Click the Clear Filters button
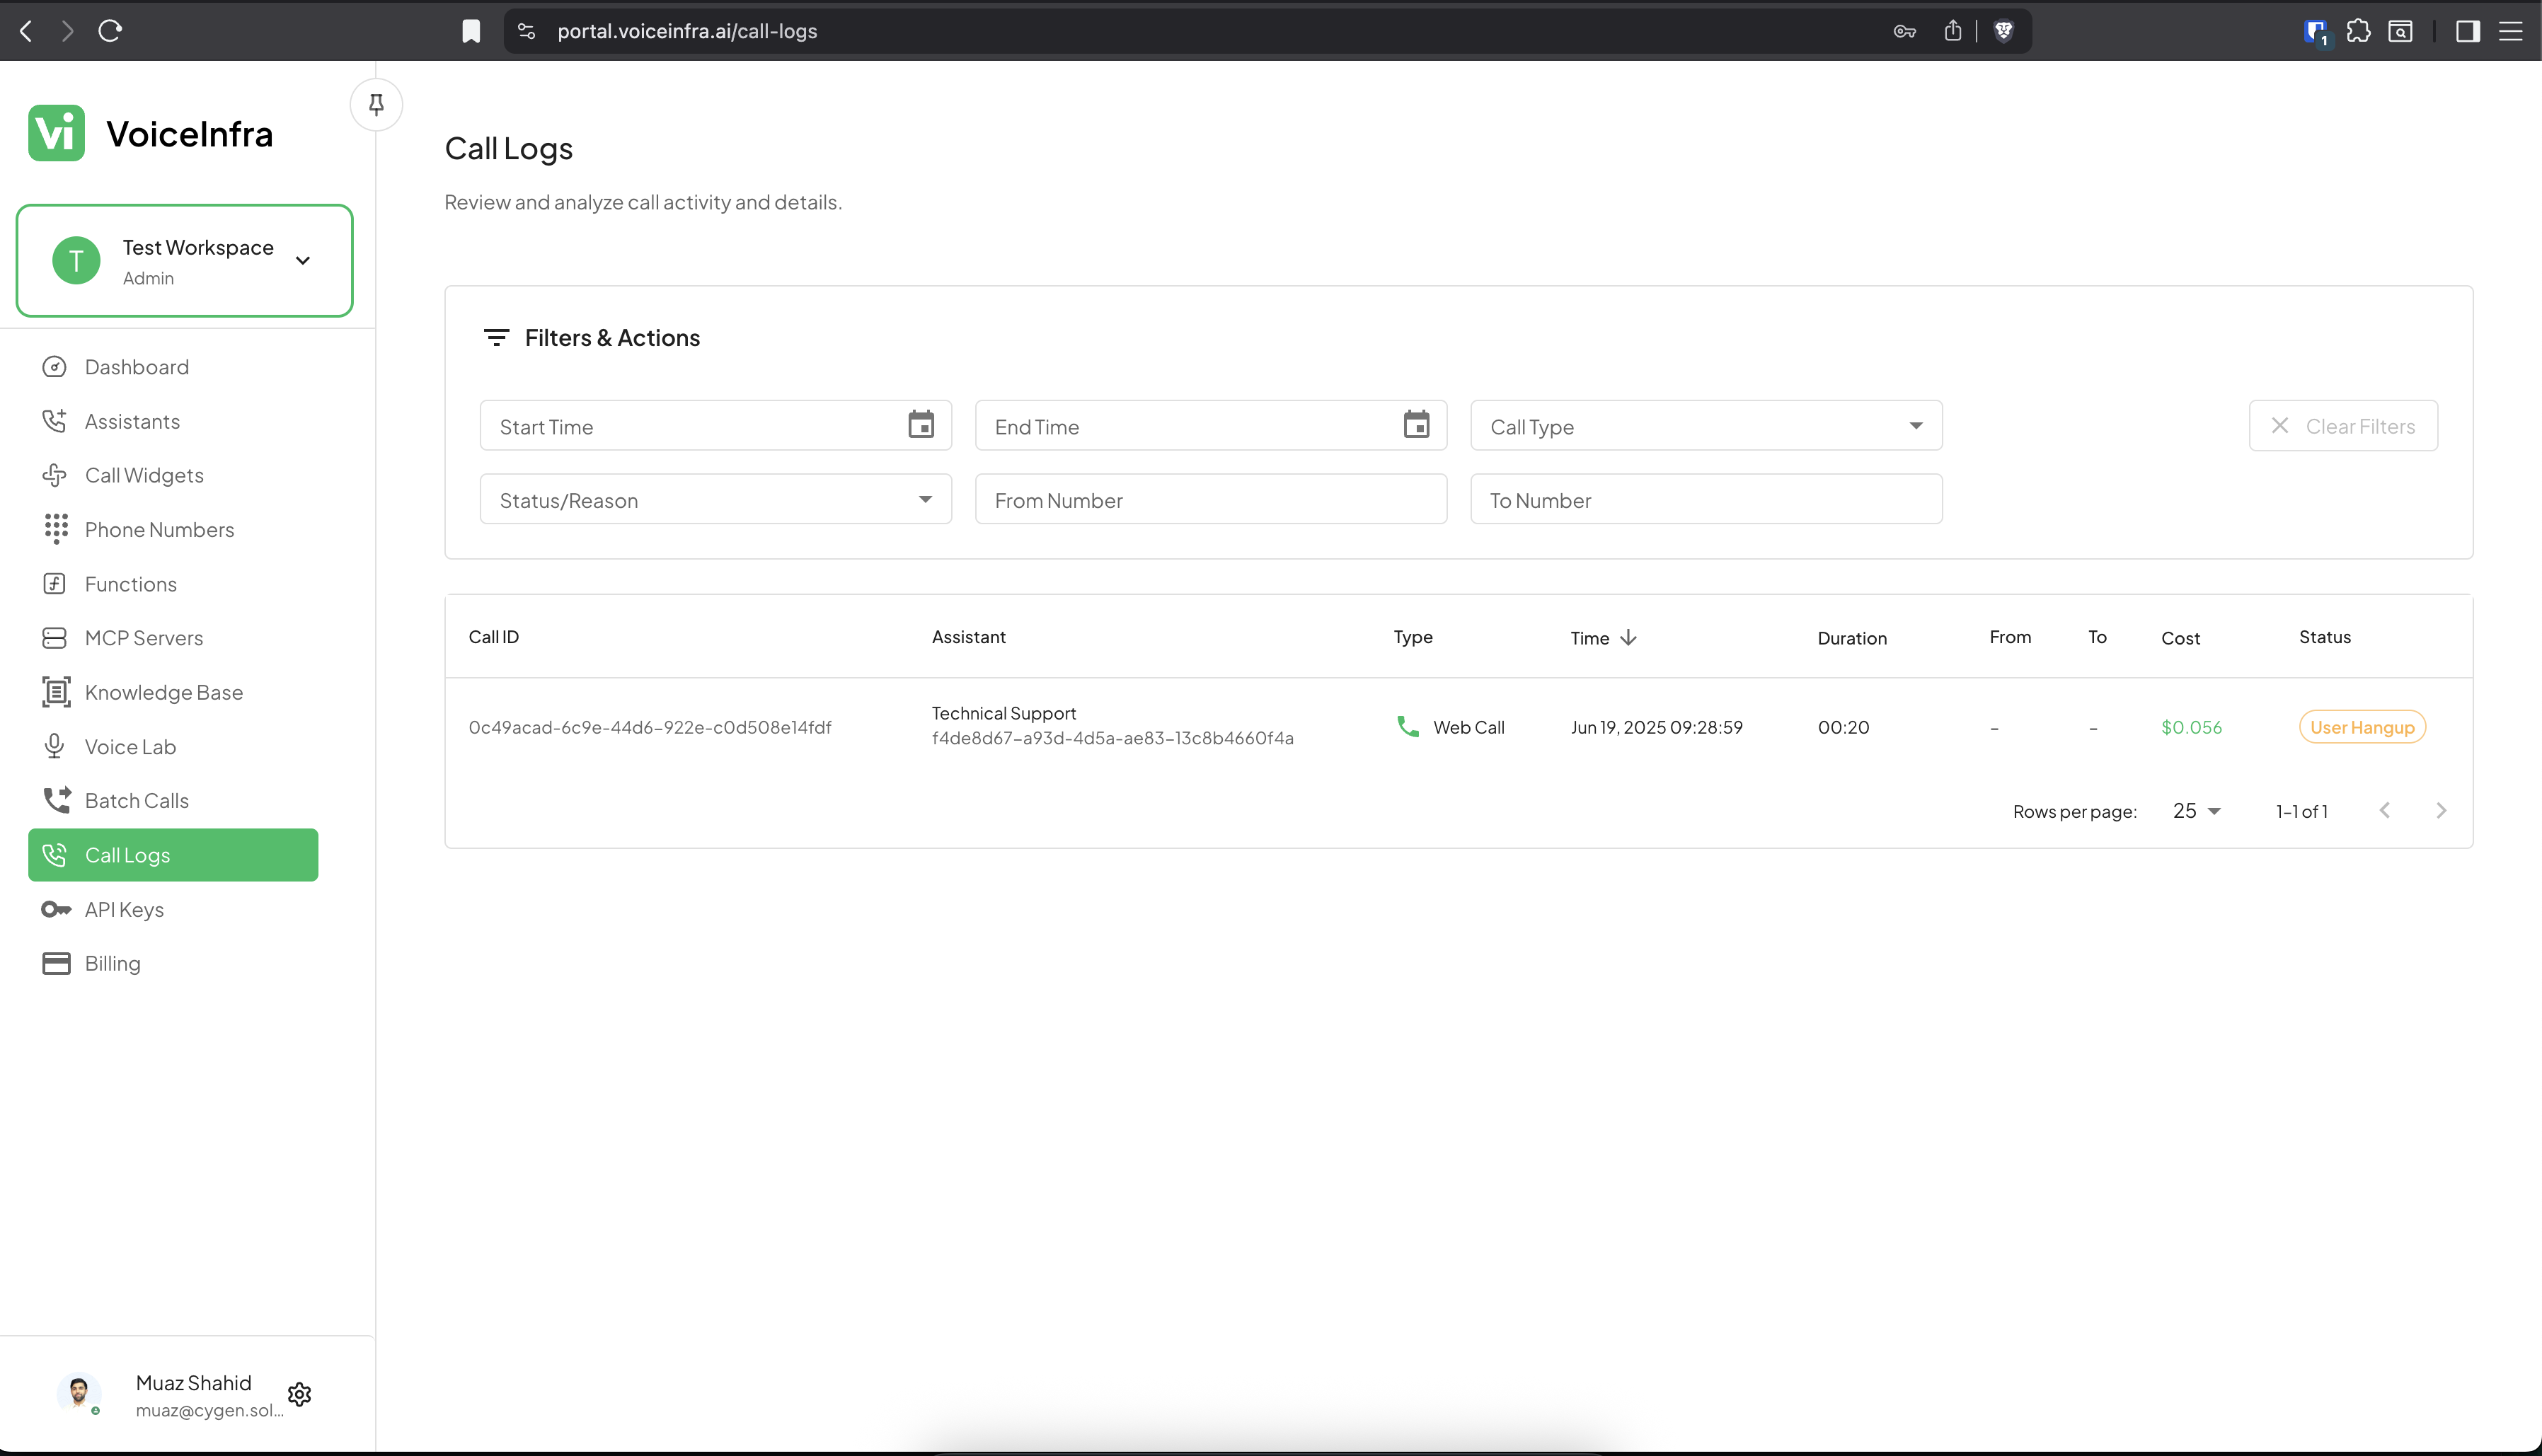Screen dimensions: 2542x1456 2343,426
